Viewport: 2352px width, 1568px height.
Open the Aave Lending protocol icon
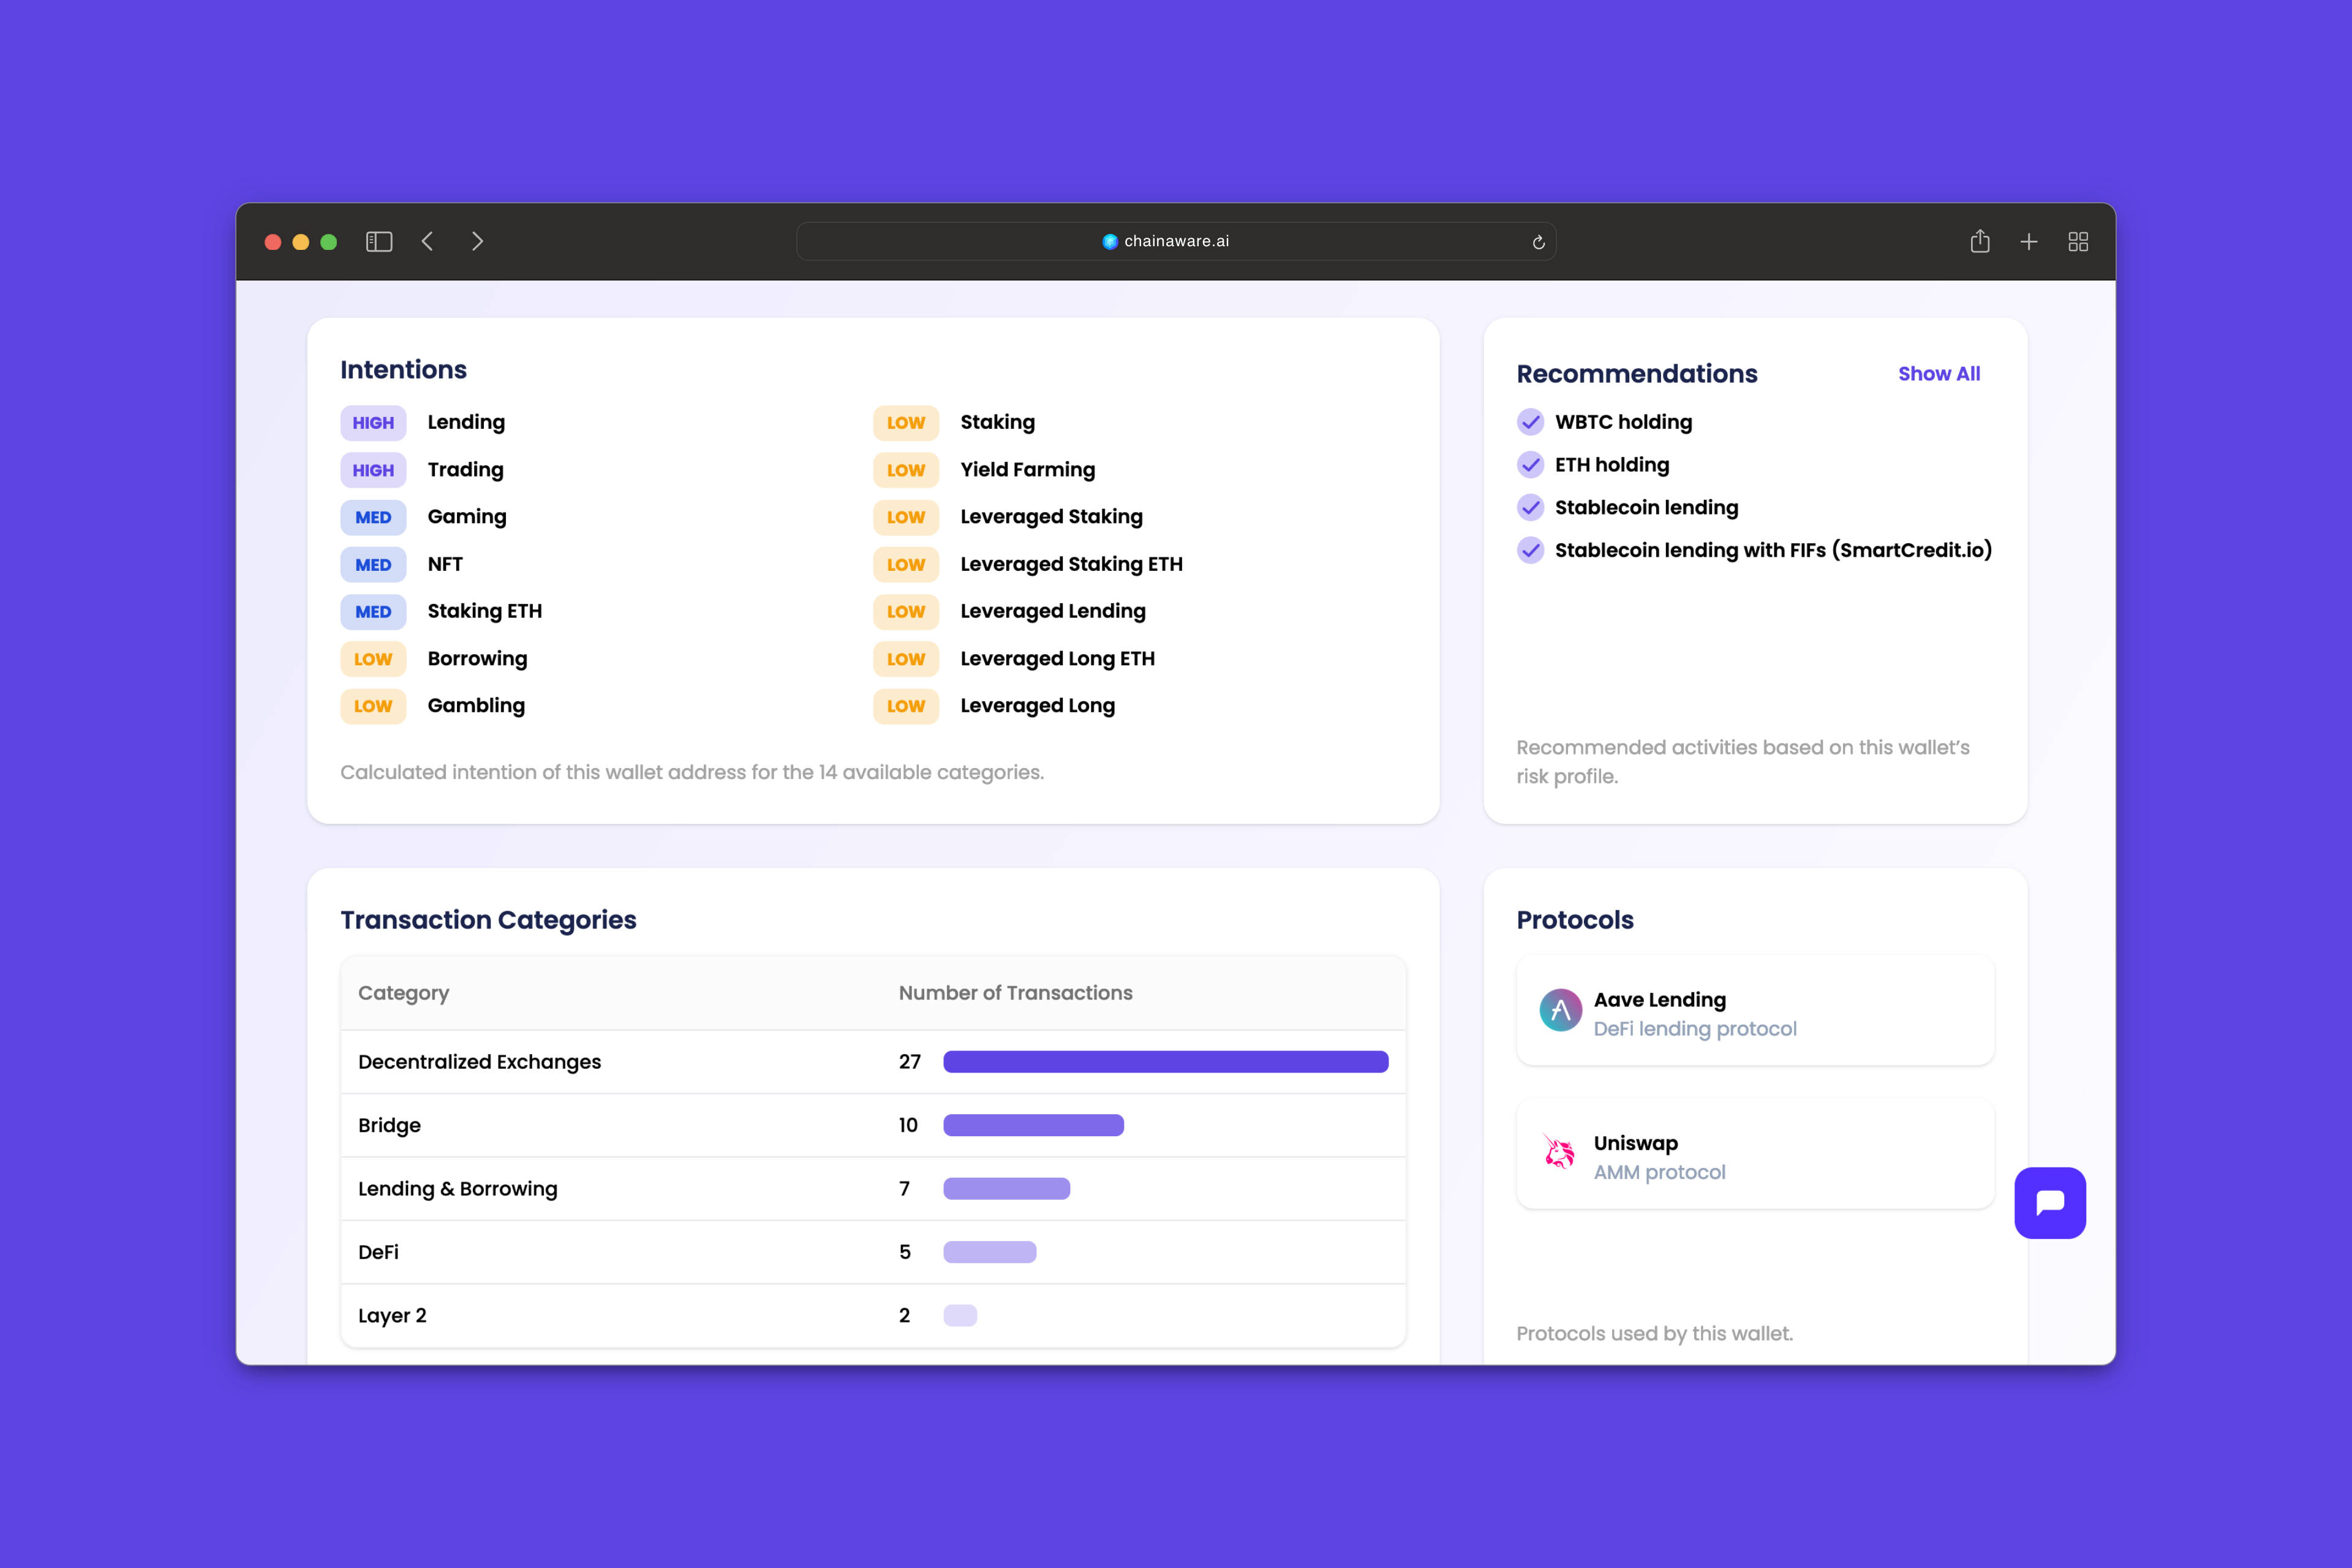(1561, 1011)
